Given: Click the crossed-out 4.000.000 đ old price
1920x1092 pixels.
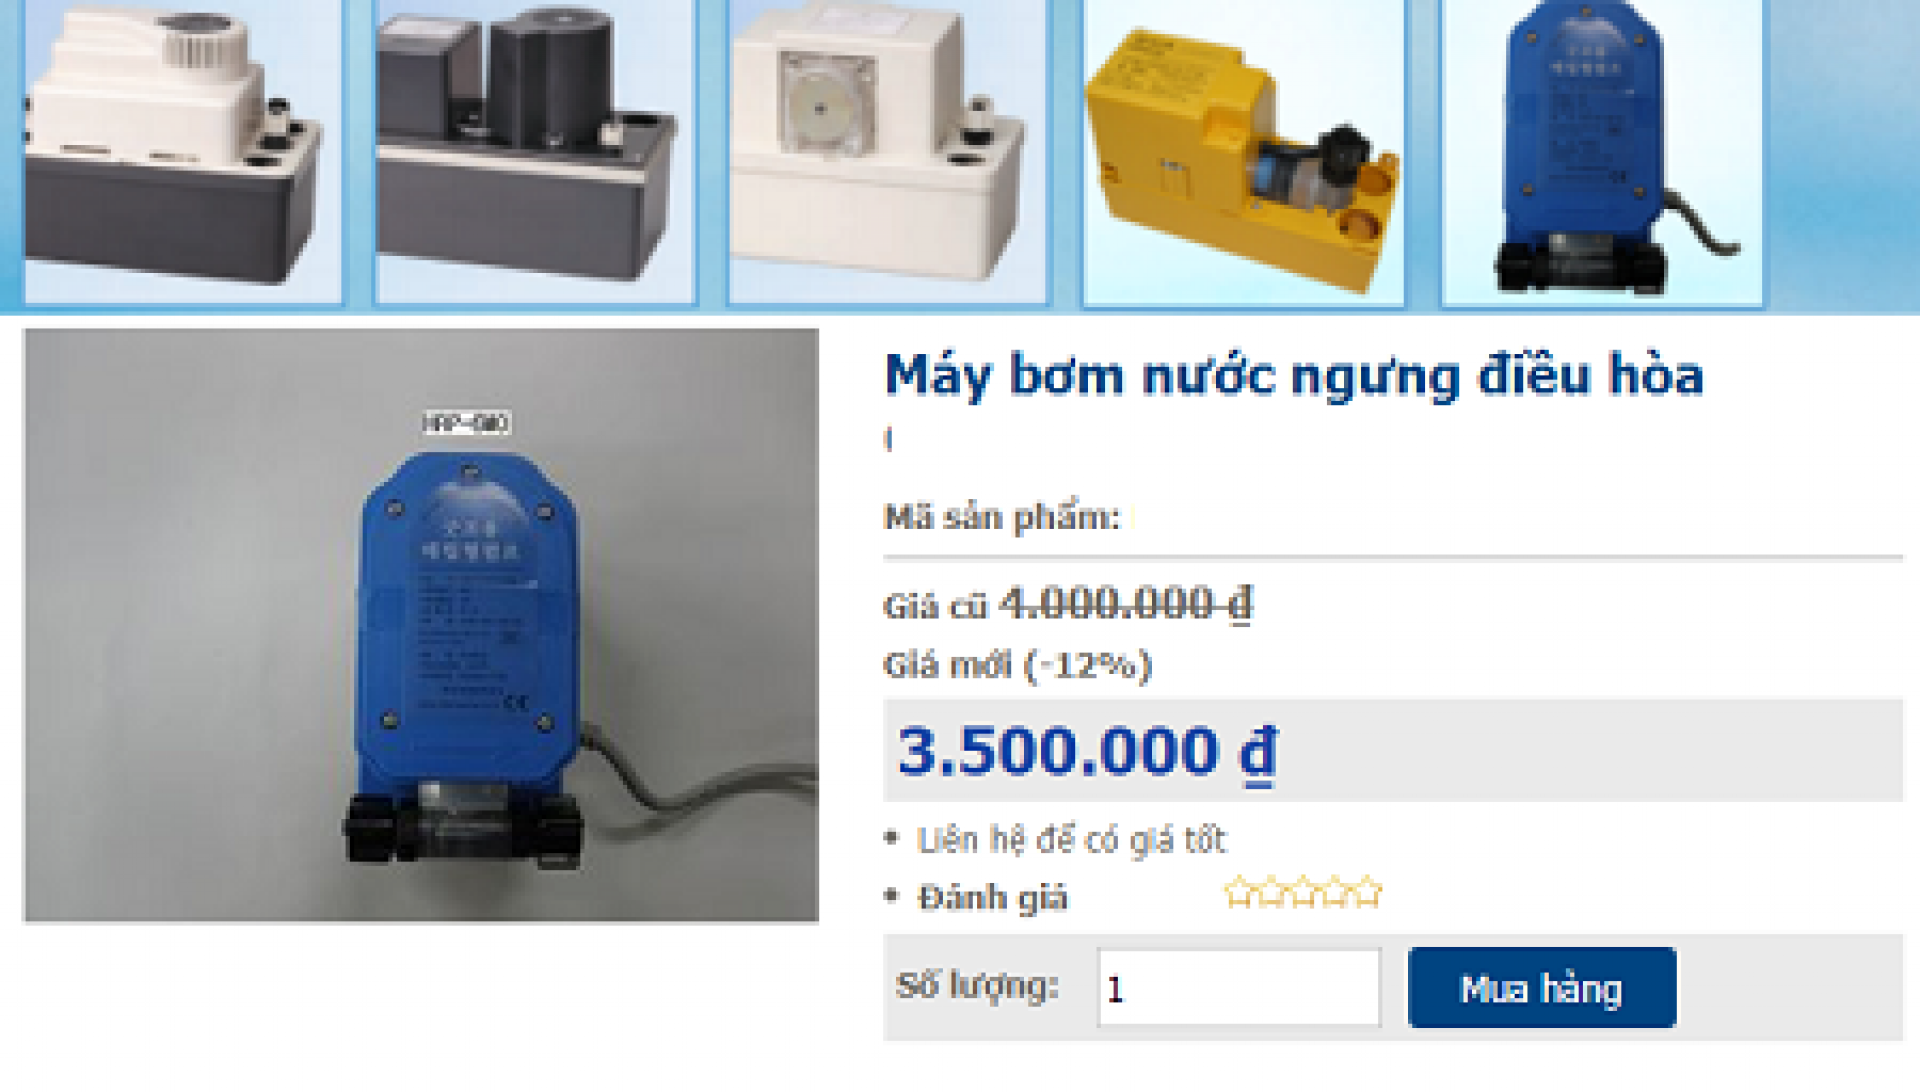Looking at the screenshot, I should [1126, 604].
